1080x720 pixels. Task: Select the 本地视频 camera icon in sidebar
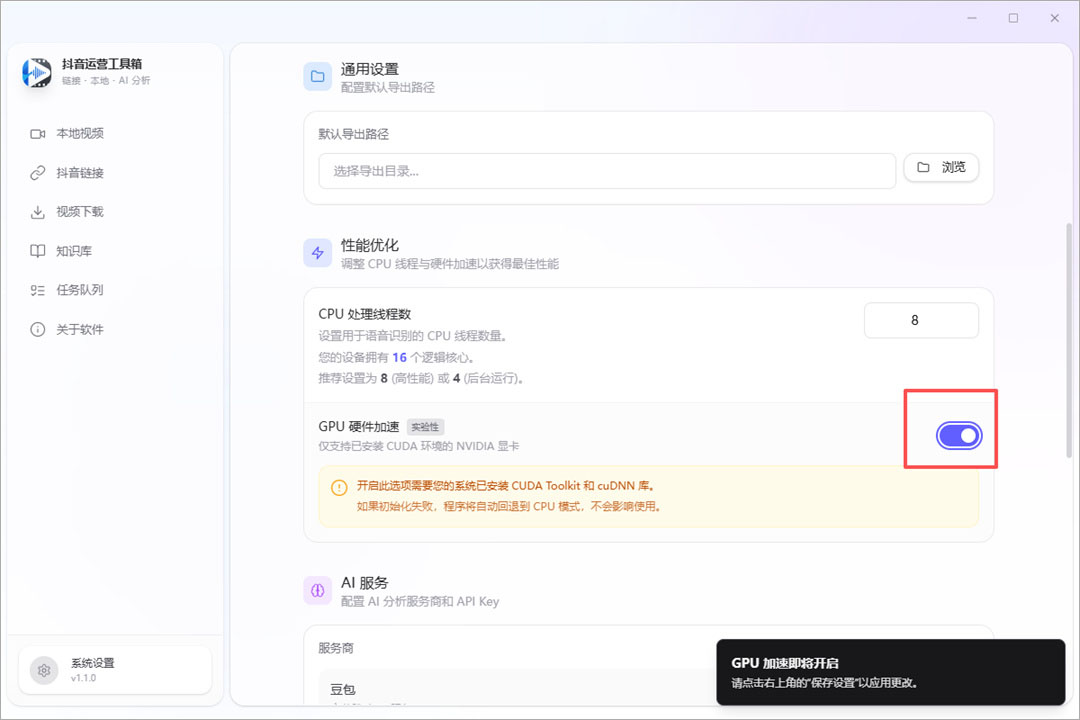pyautogui.click(x=36, y=133)
